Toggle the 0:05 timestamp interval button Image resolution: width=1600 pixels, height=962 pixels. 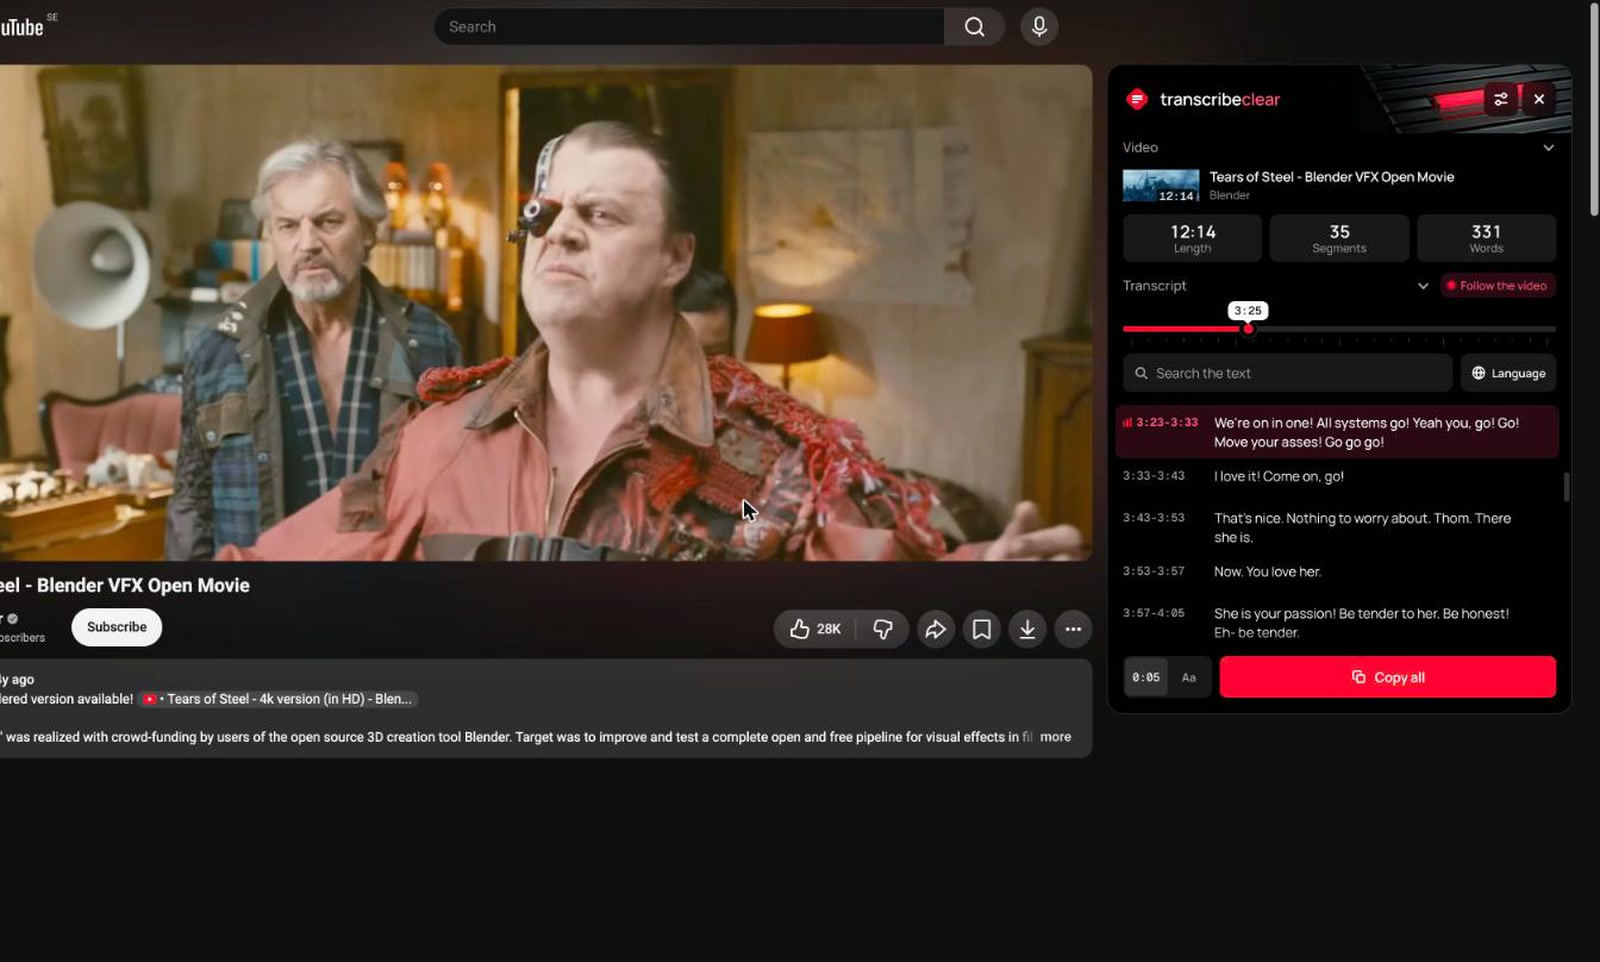point(1146,677)
